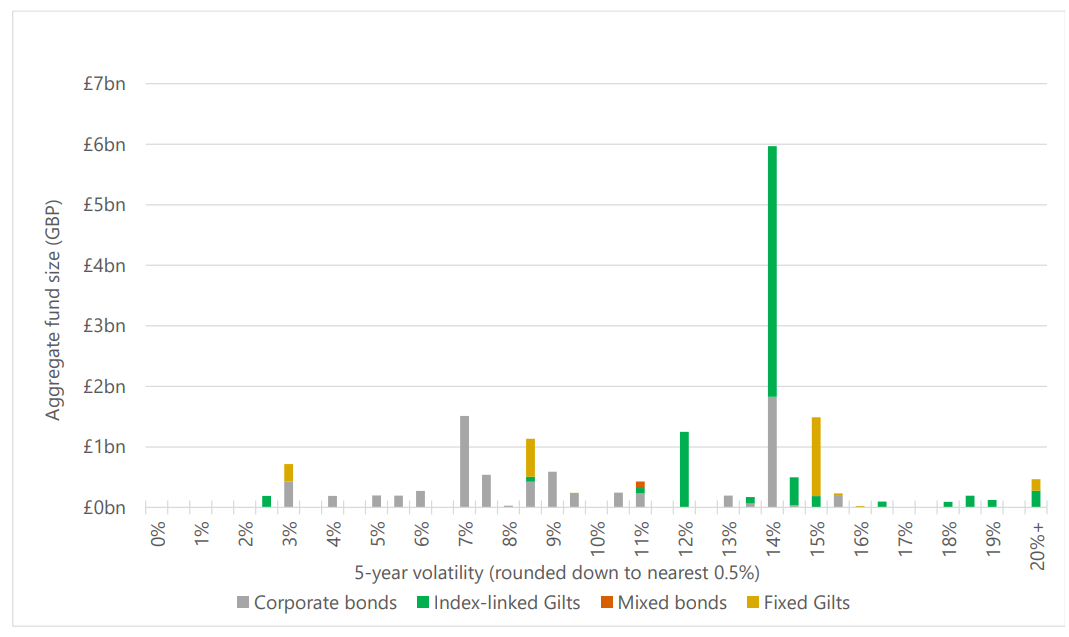Screen dimensions: 1069x637
Task: Select the Corporate bonds legend label
Action: [x=325, y=603]
